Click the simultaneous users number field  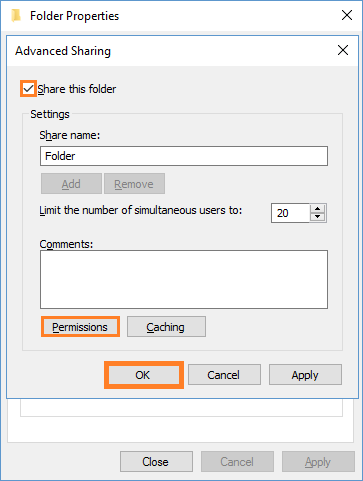[290, 213]
